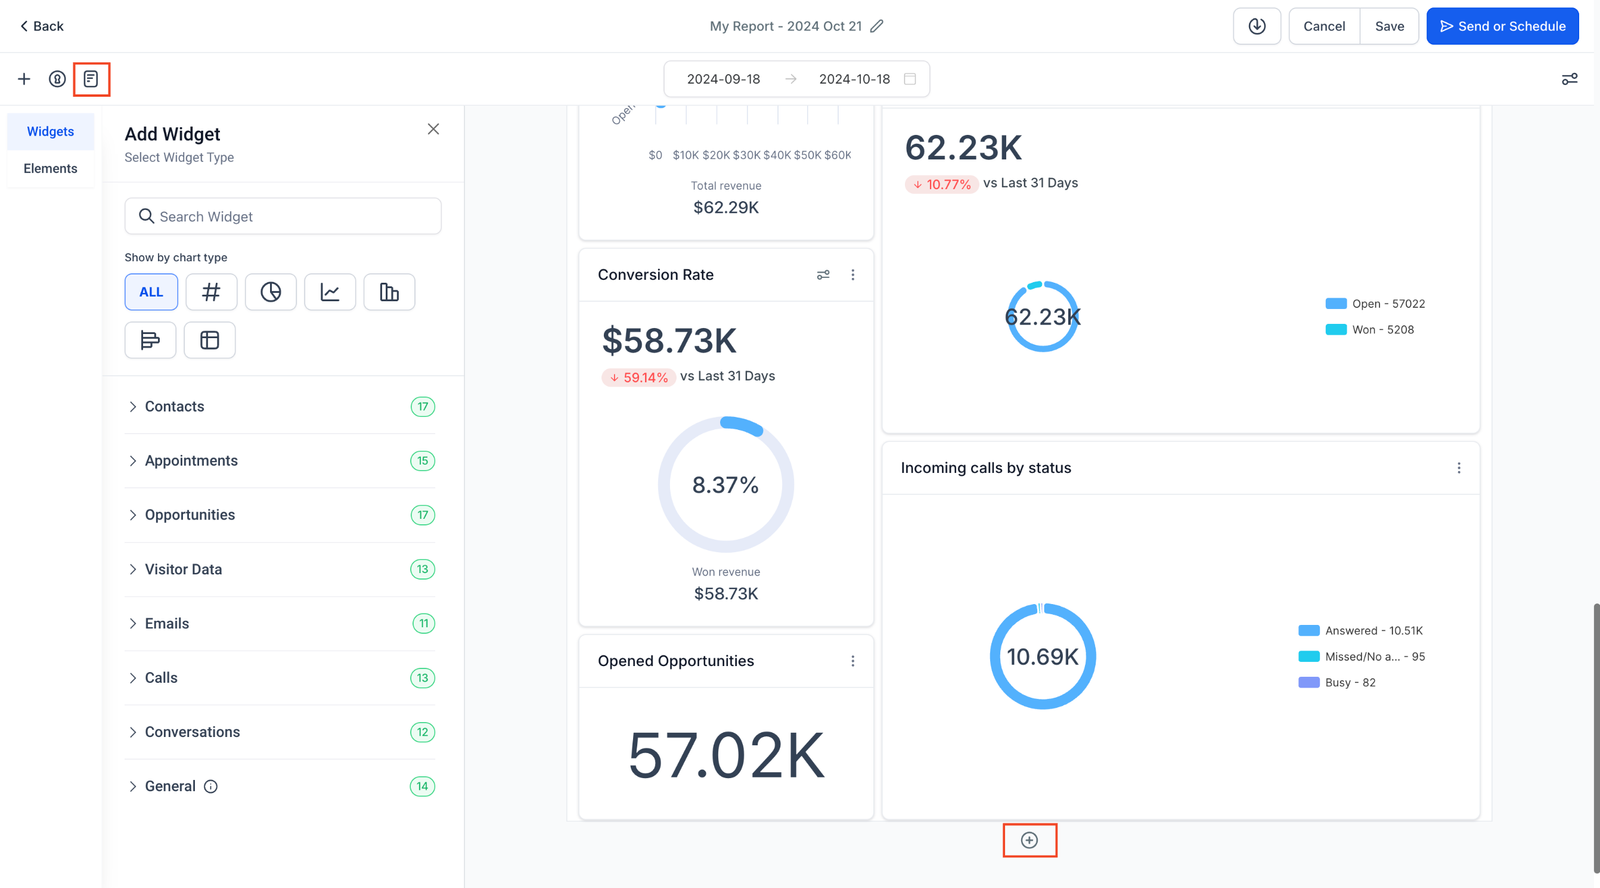The height and width of the screenshot is (888, 1600).
Task: Toggle Answered legend in incoming calls chart
Action: click(1360, 631)
